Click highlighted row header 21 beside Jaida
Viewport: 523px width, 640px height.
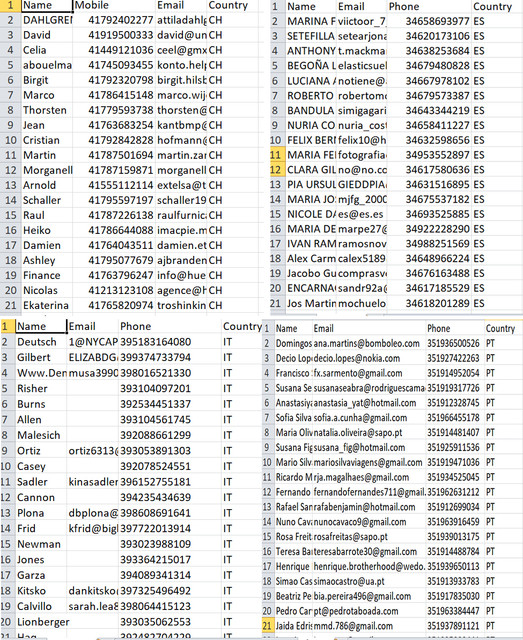click(x=267, y=626)
